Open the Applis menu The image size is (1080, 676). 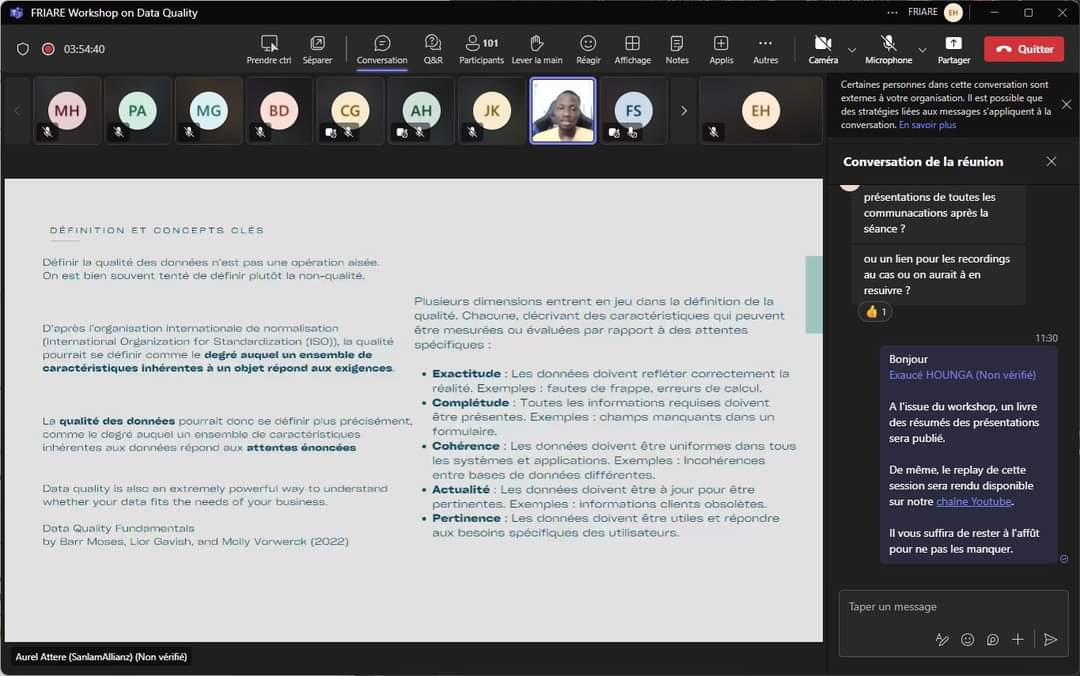tap(721, 48)
